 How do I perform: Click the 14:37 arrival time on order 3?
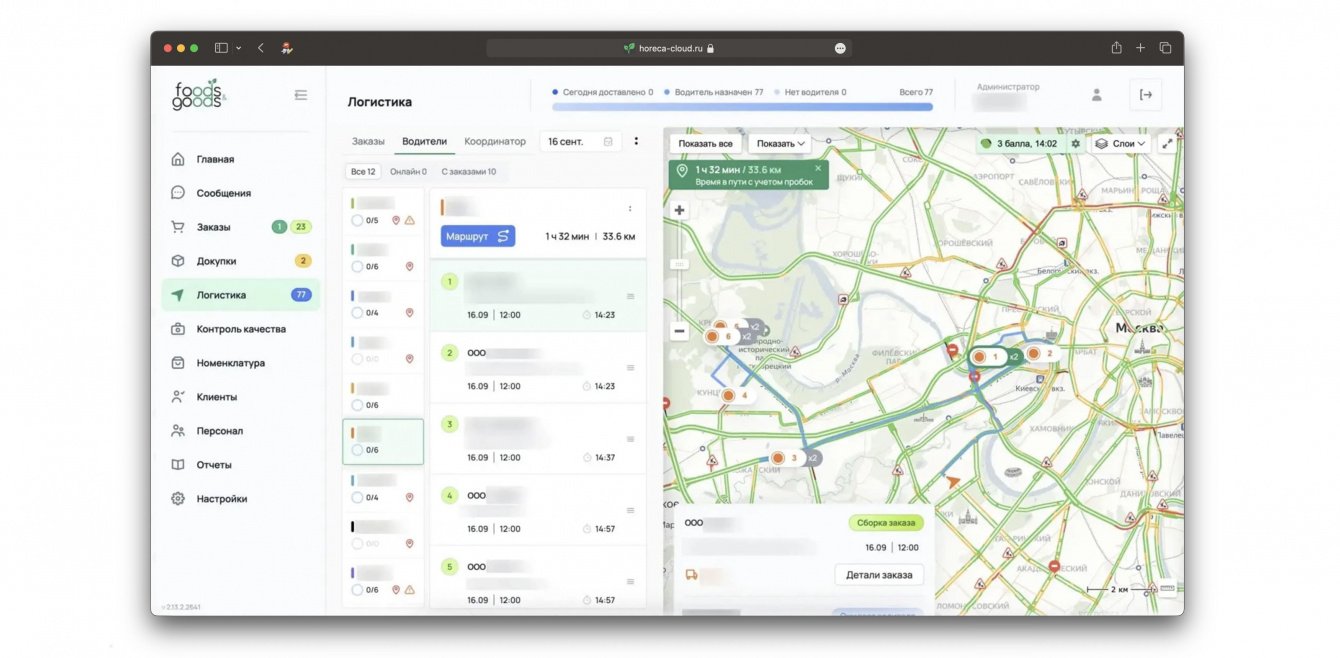(x=605, y=457)
